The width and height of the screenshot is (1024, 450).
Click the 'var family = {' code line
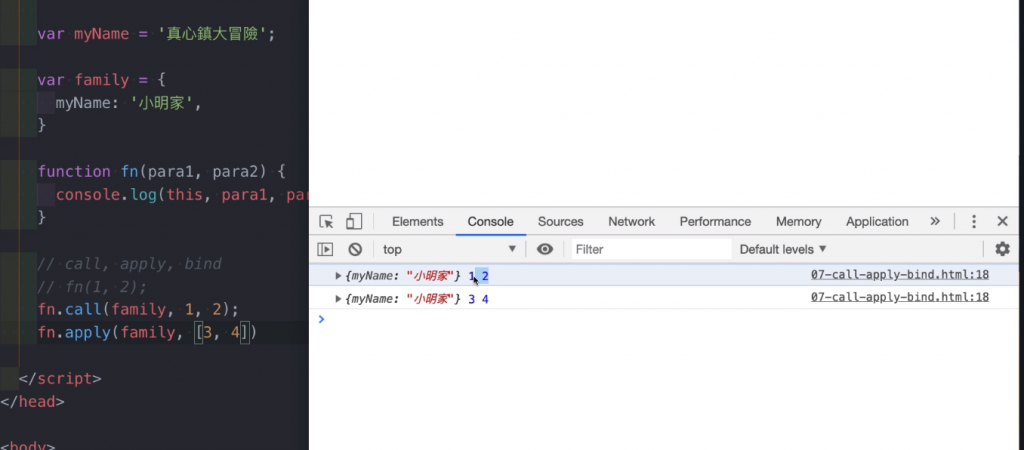[x=102, y=80]
